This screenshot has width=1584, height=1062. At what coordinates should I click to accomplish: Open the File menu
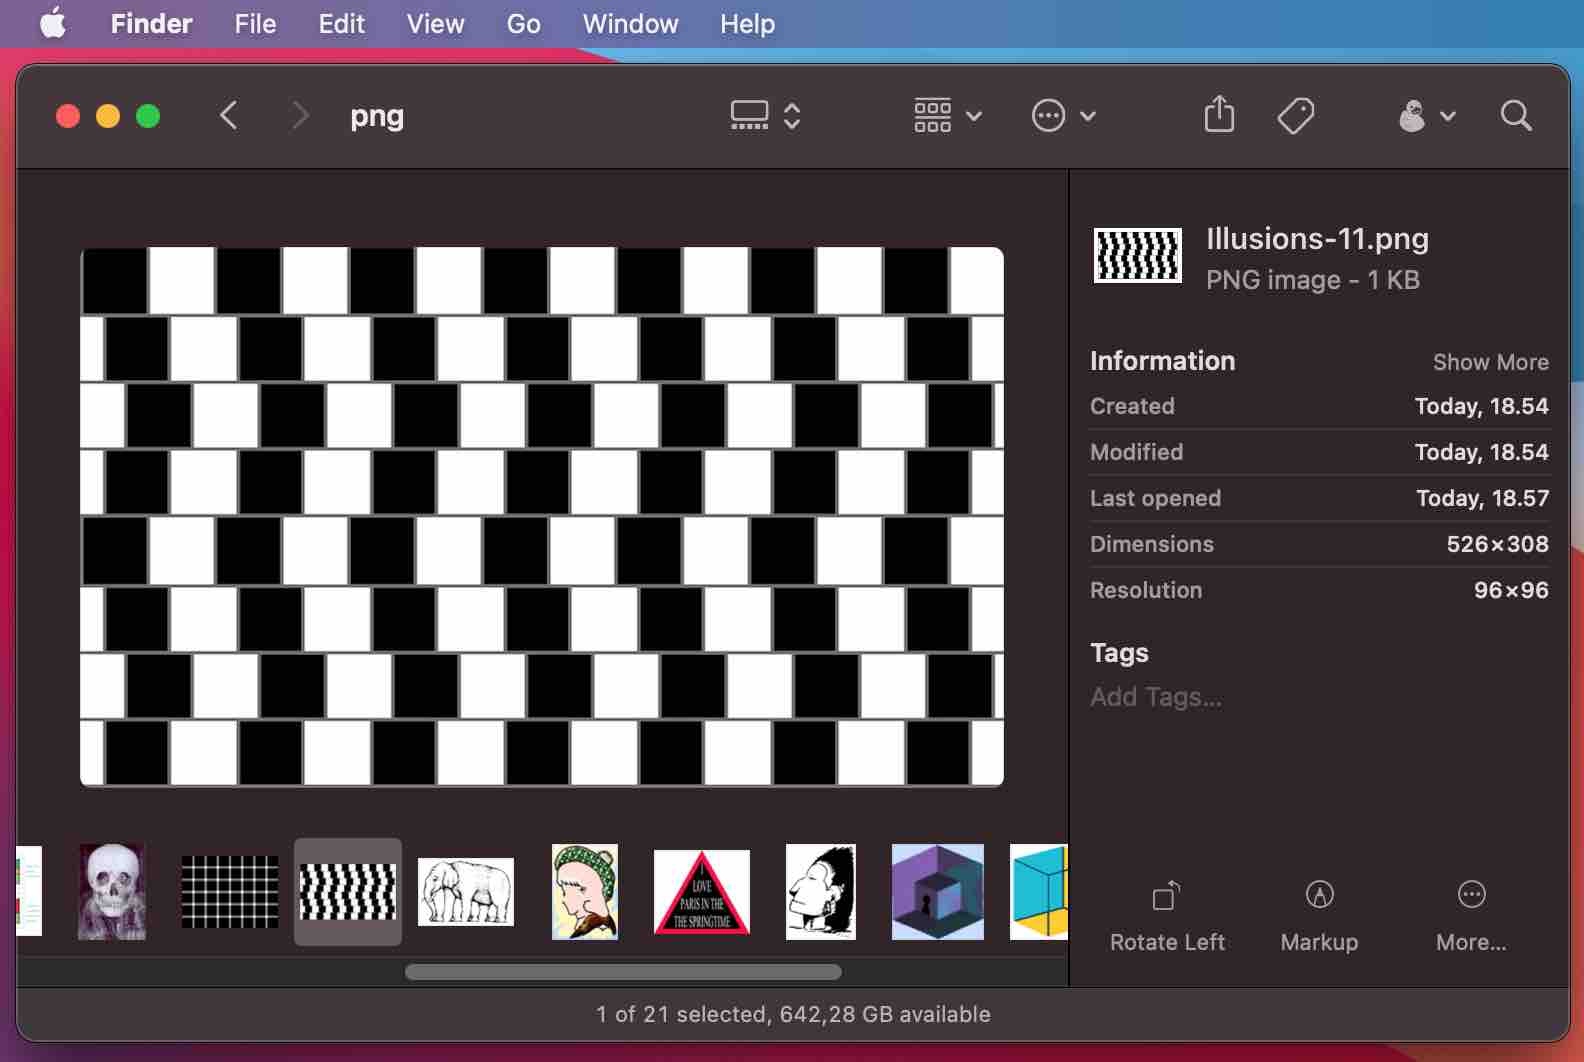point(255,23)
